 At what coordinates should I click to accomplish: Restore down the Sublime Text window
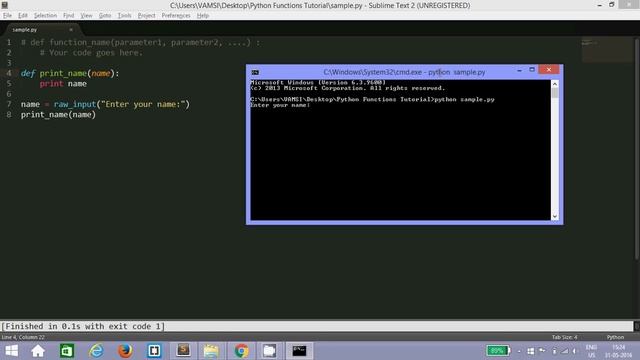coord(611,5)
